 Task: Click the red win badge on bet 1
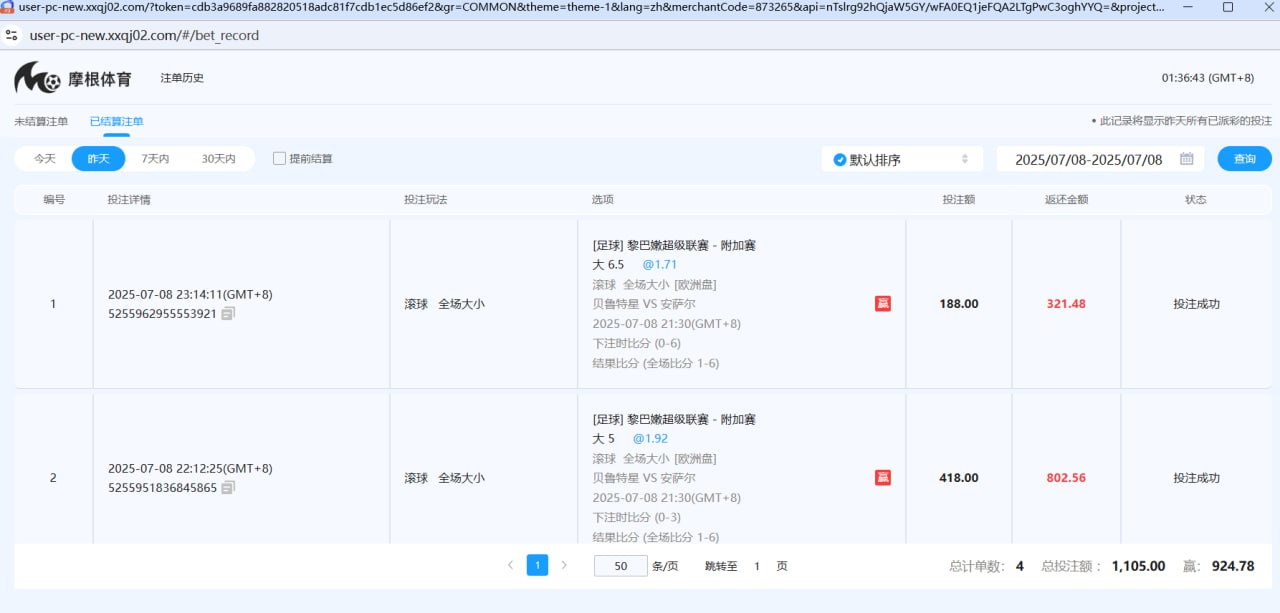pos(883,304)
